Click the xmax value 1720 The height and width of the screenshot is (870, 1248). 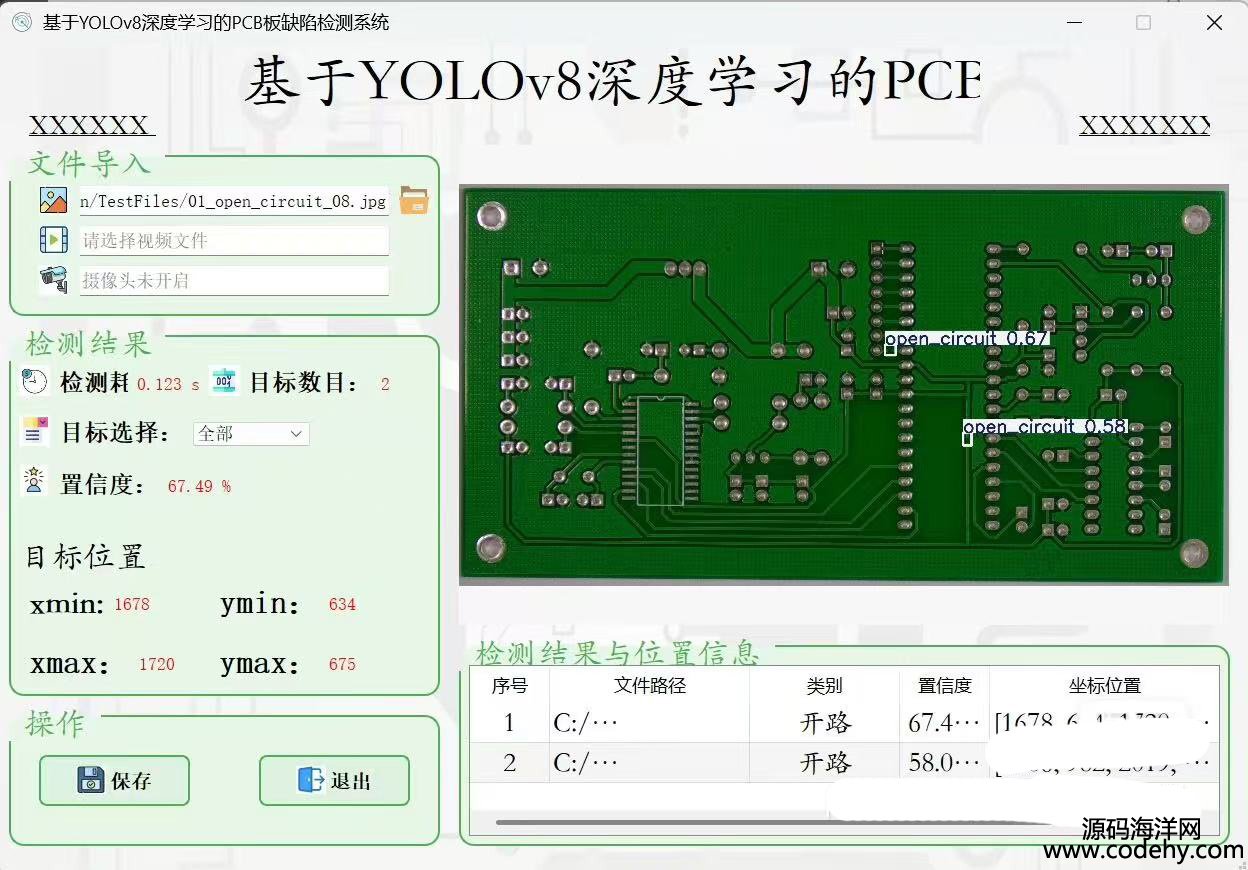tap(157, 664)
